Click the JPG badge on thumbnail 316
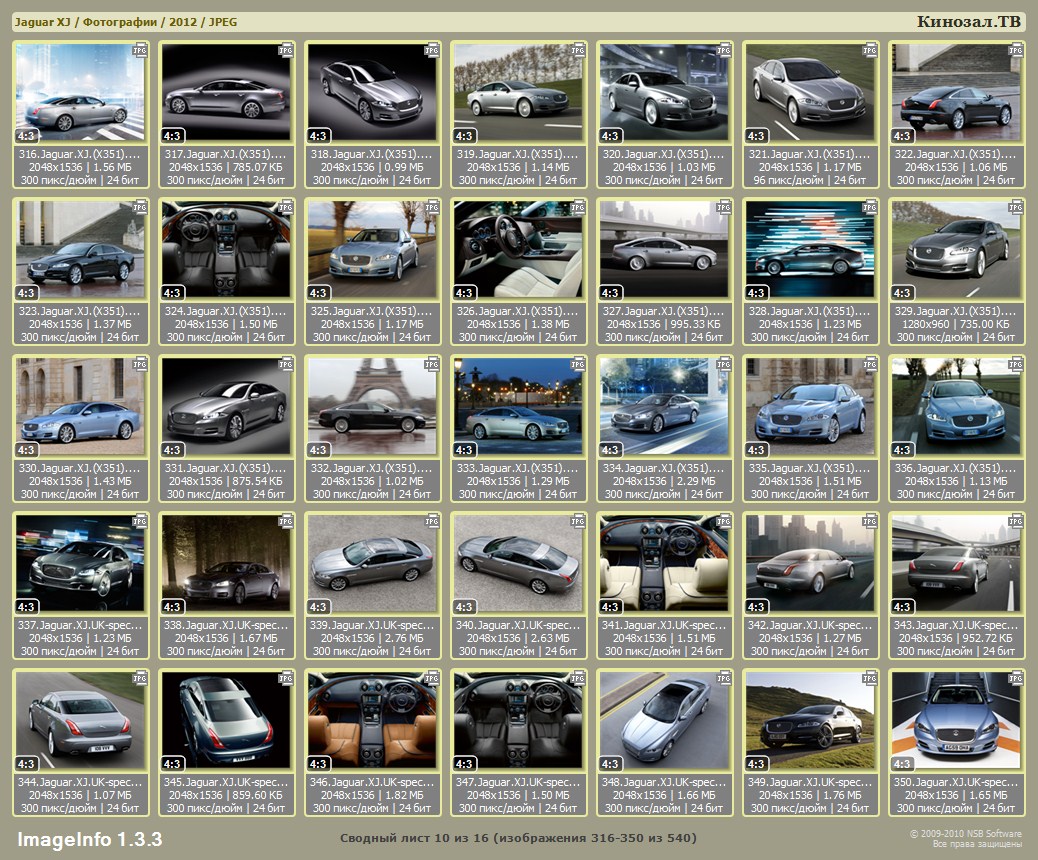This screenshot has height=860, width=1038. [139, 48]
